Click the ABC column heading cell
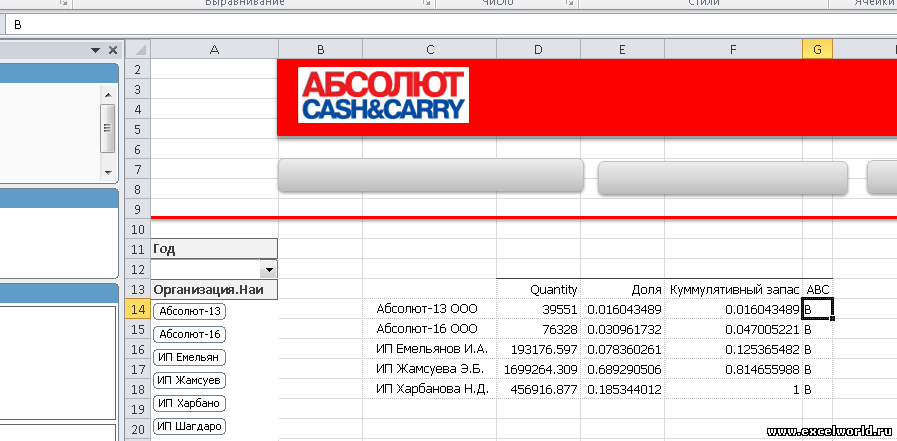This screenshot has width=897, height=441. [817, 289]
